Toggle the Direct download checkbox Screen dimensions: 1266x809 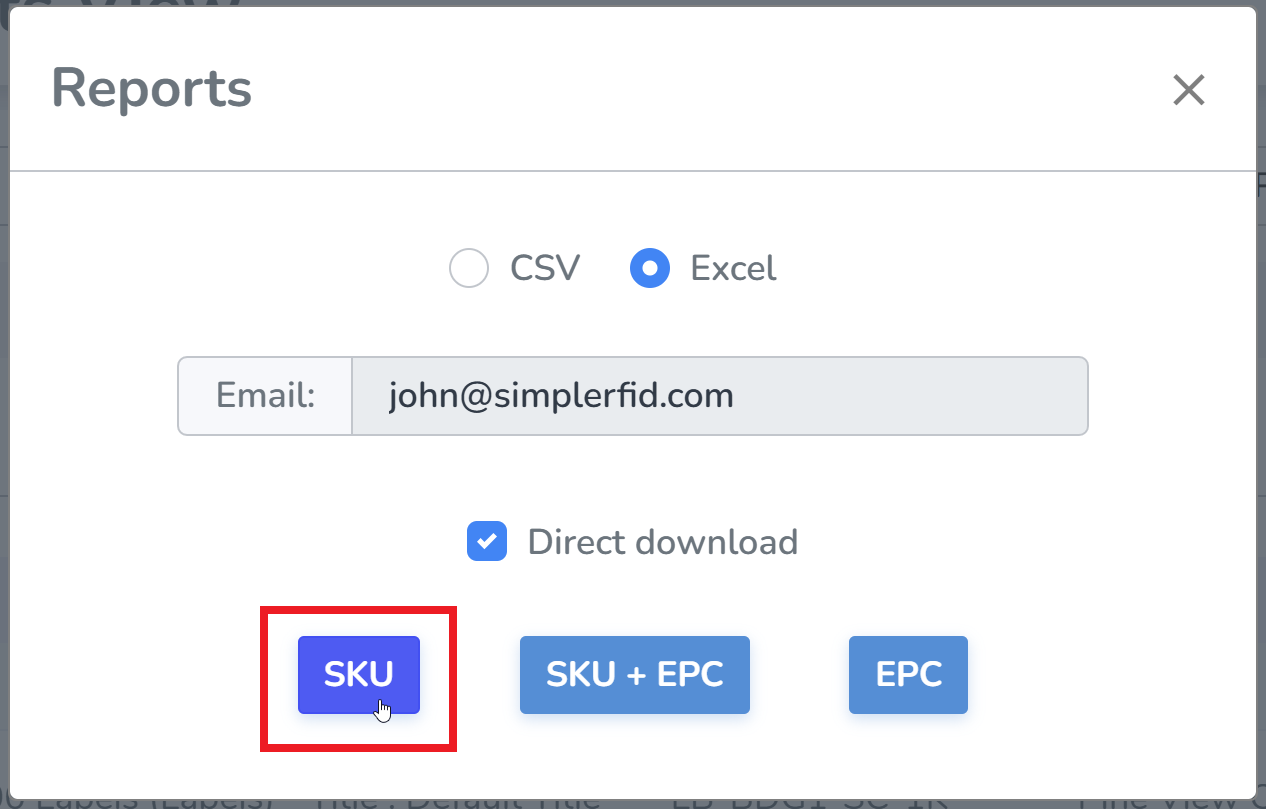(x=487, y=542)
